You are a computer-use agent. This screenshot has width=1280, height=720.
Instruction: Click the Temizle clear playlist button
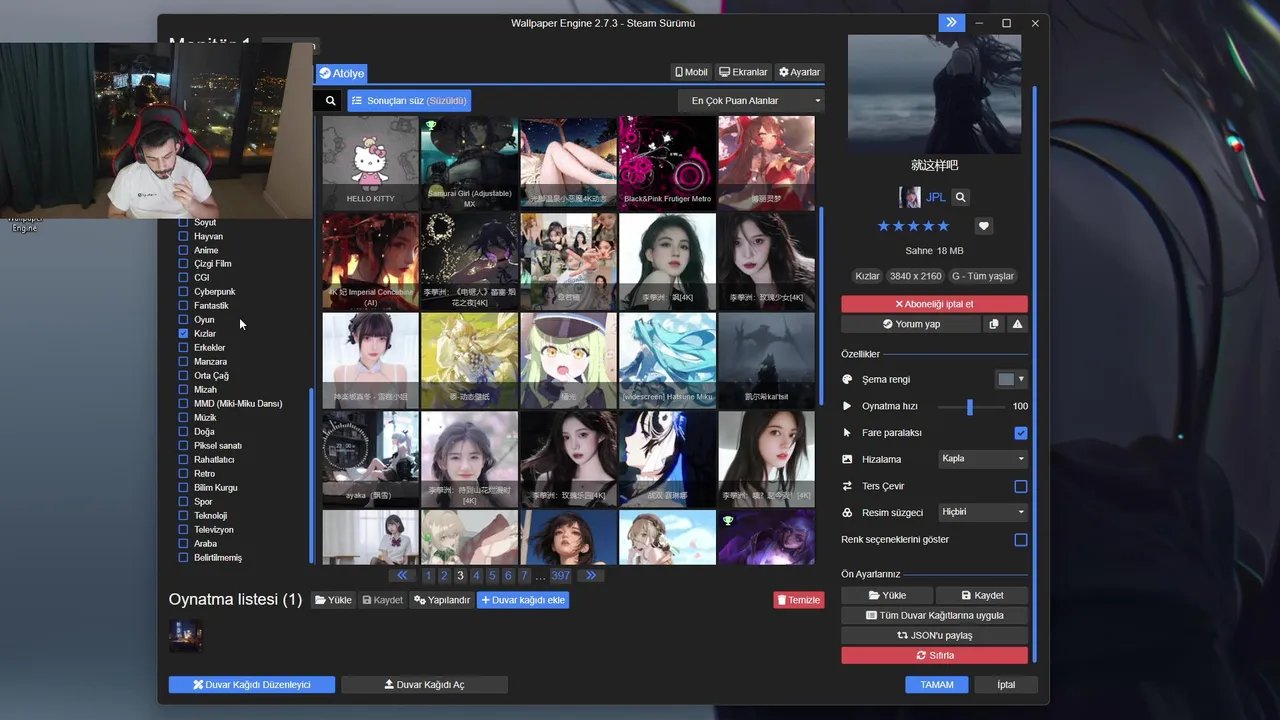[x=798, y=600]
